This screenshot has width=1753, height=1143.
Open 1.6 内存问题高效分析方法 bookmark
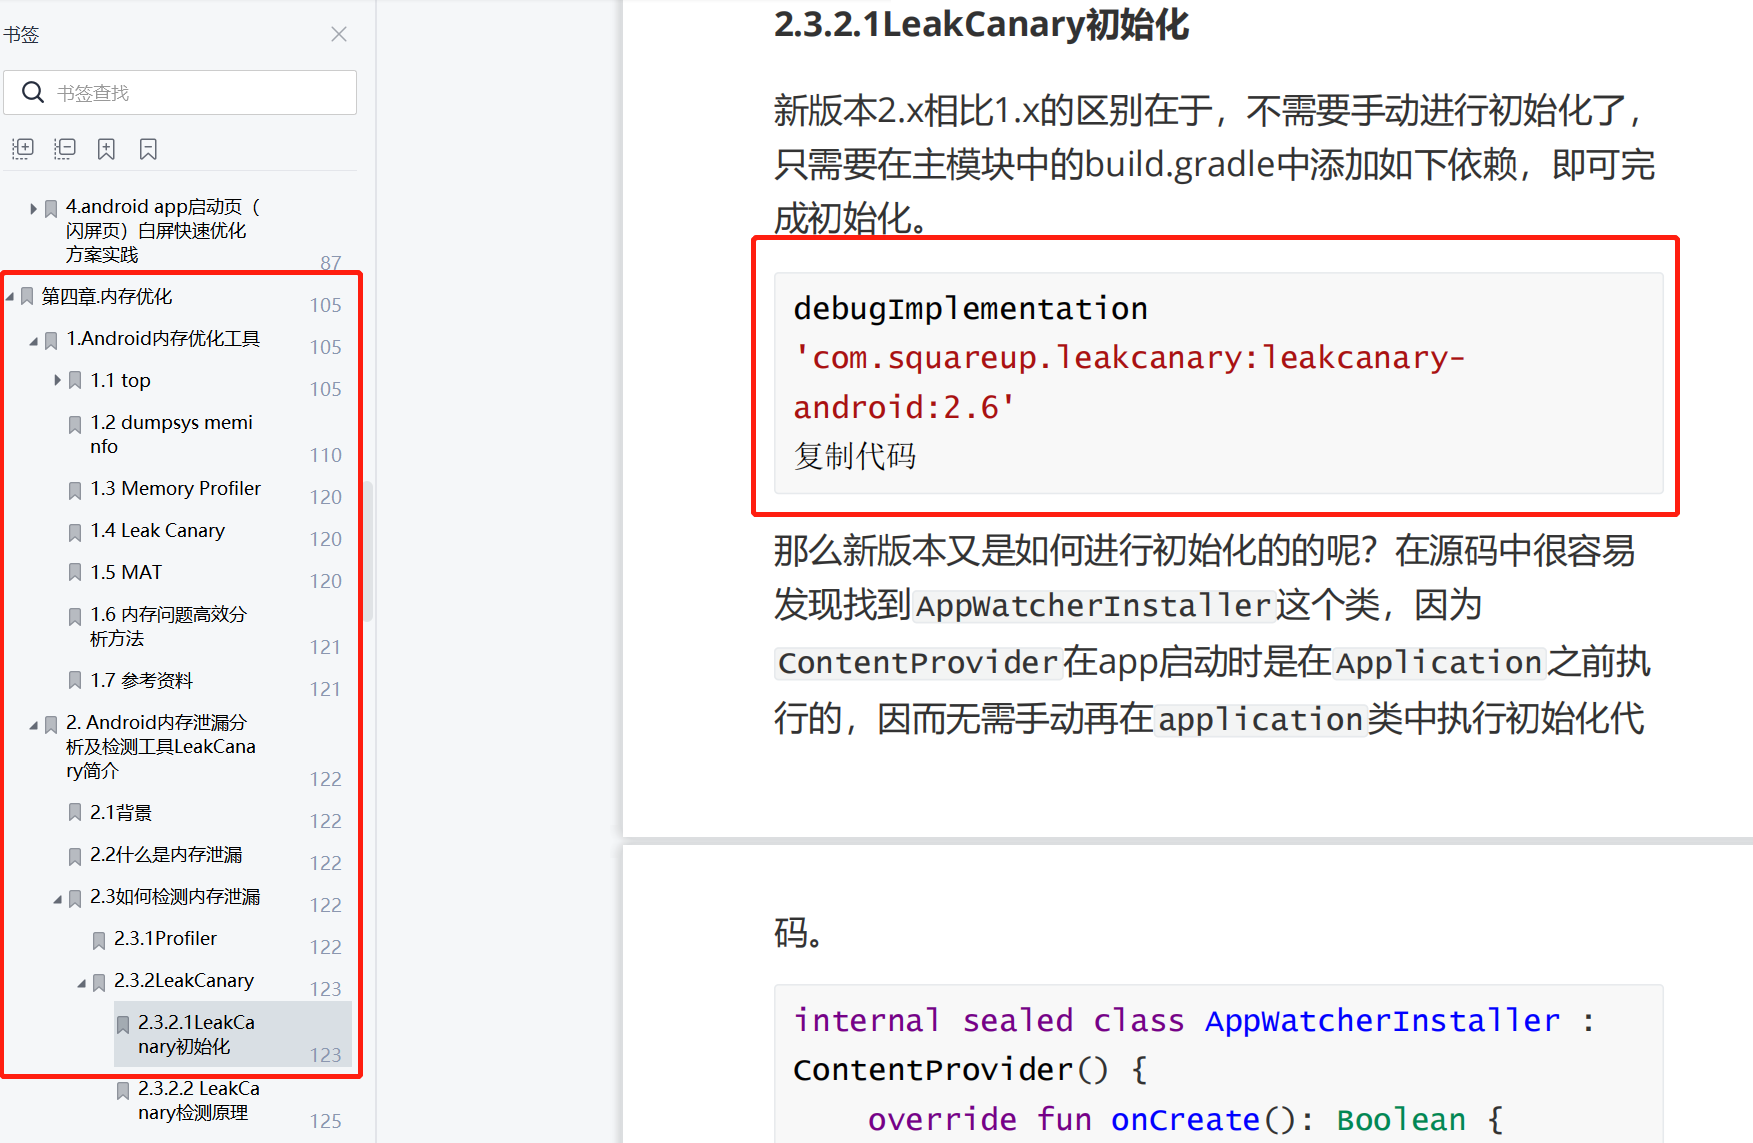pos(168,626)
